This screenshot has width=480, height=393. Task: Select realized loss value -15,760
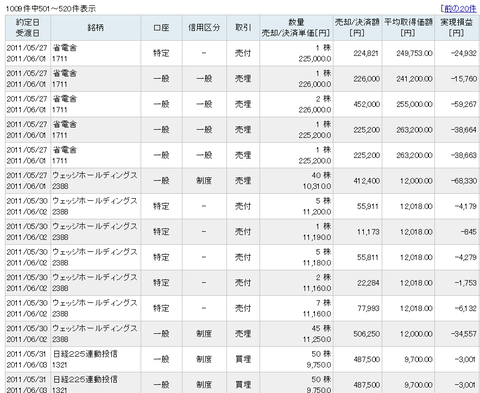pyautogui.click(x=463, y=79)
